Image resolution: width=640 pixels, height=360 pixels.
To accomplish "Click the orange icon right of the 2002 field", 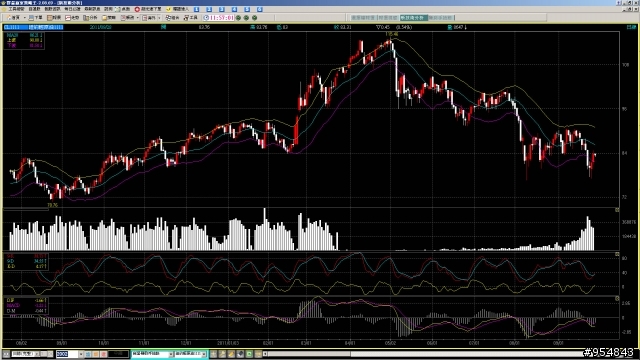I will coord(96,354).
